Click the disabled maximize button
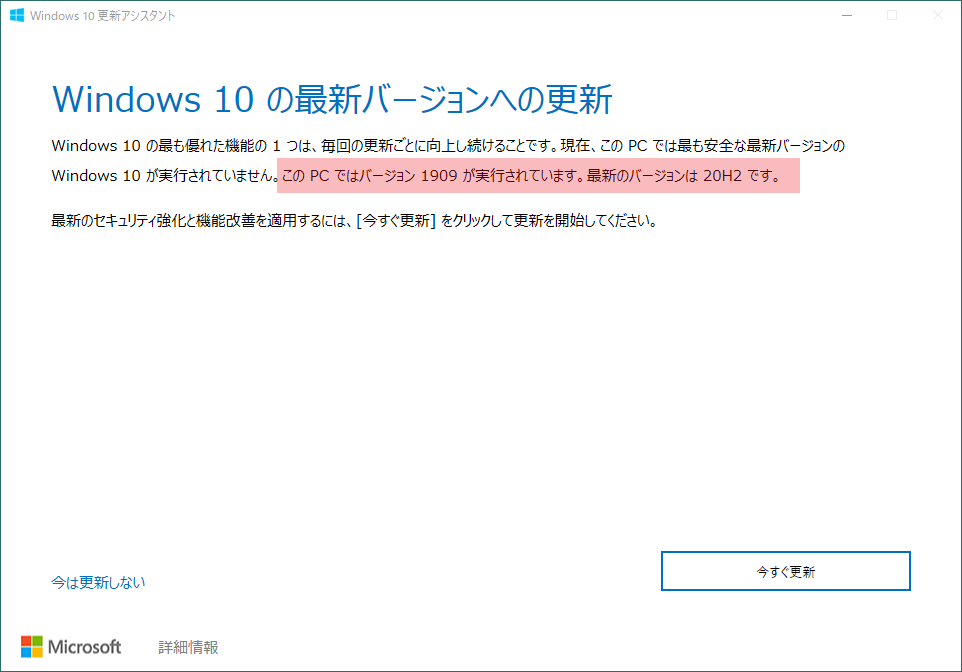The height and width of the screenshot is (672, 962). (x=890, y=15)
